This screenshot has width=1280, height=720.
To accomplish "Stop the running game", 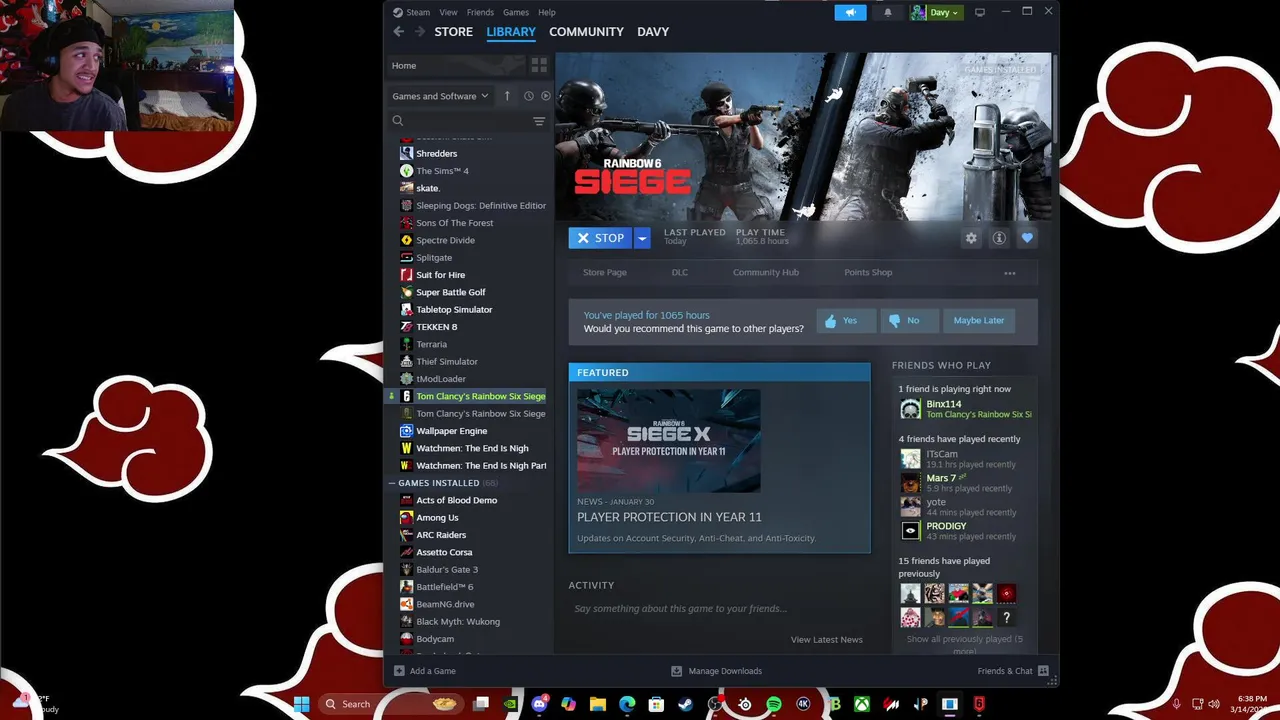I will pos(600,238).
